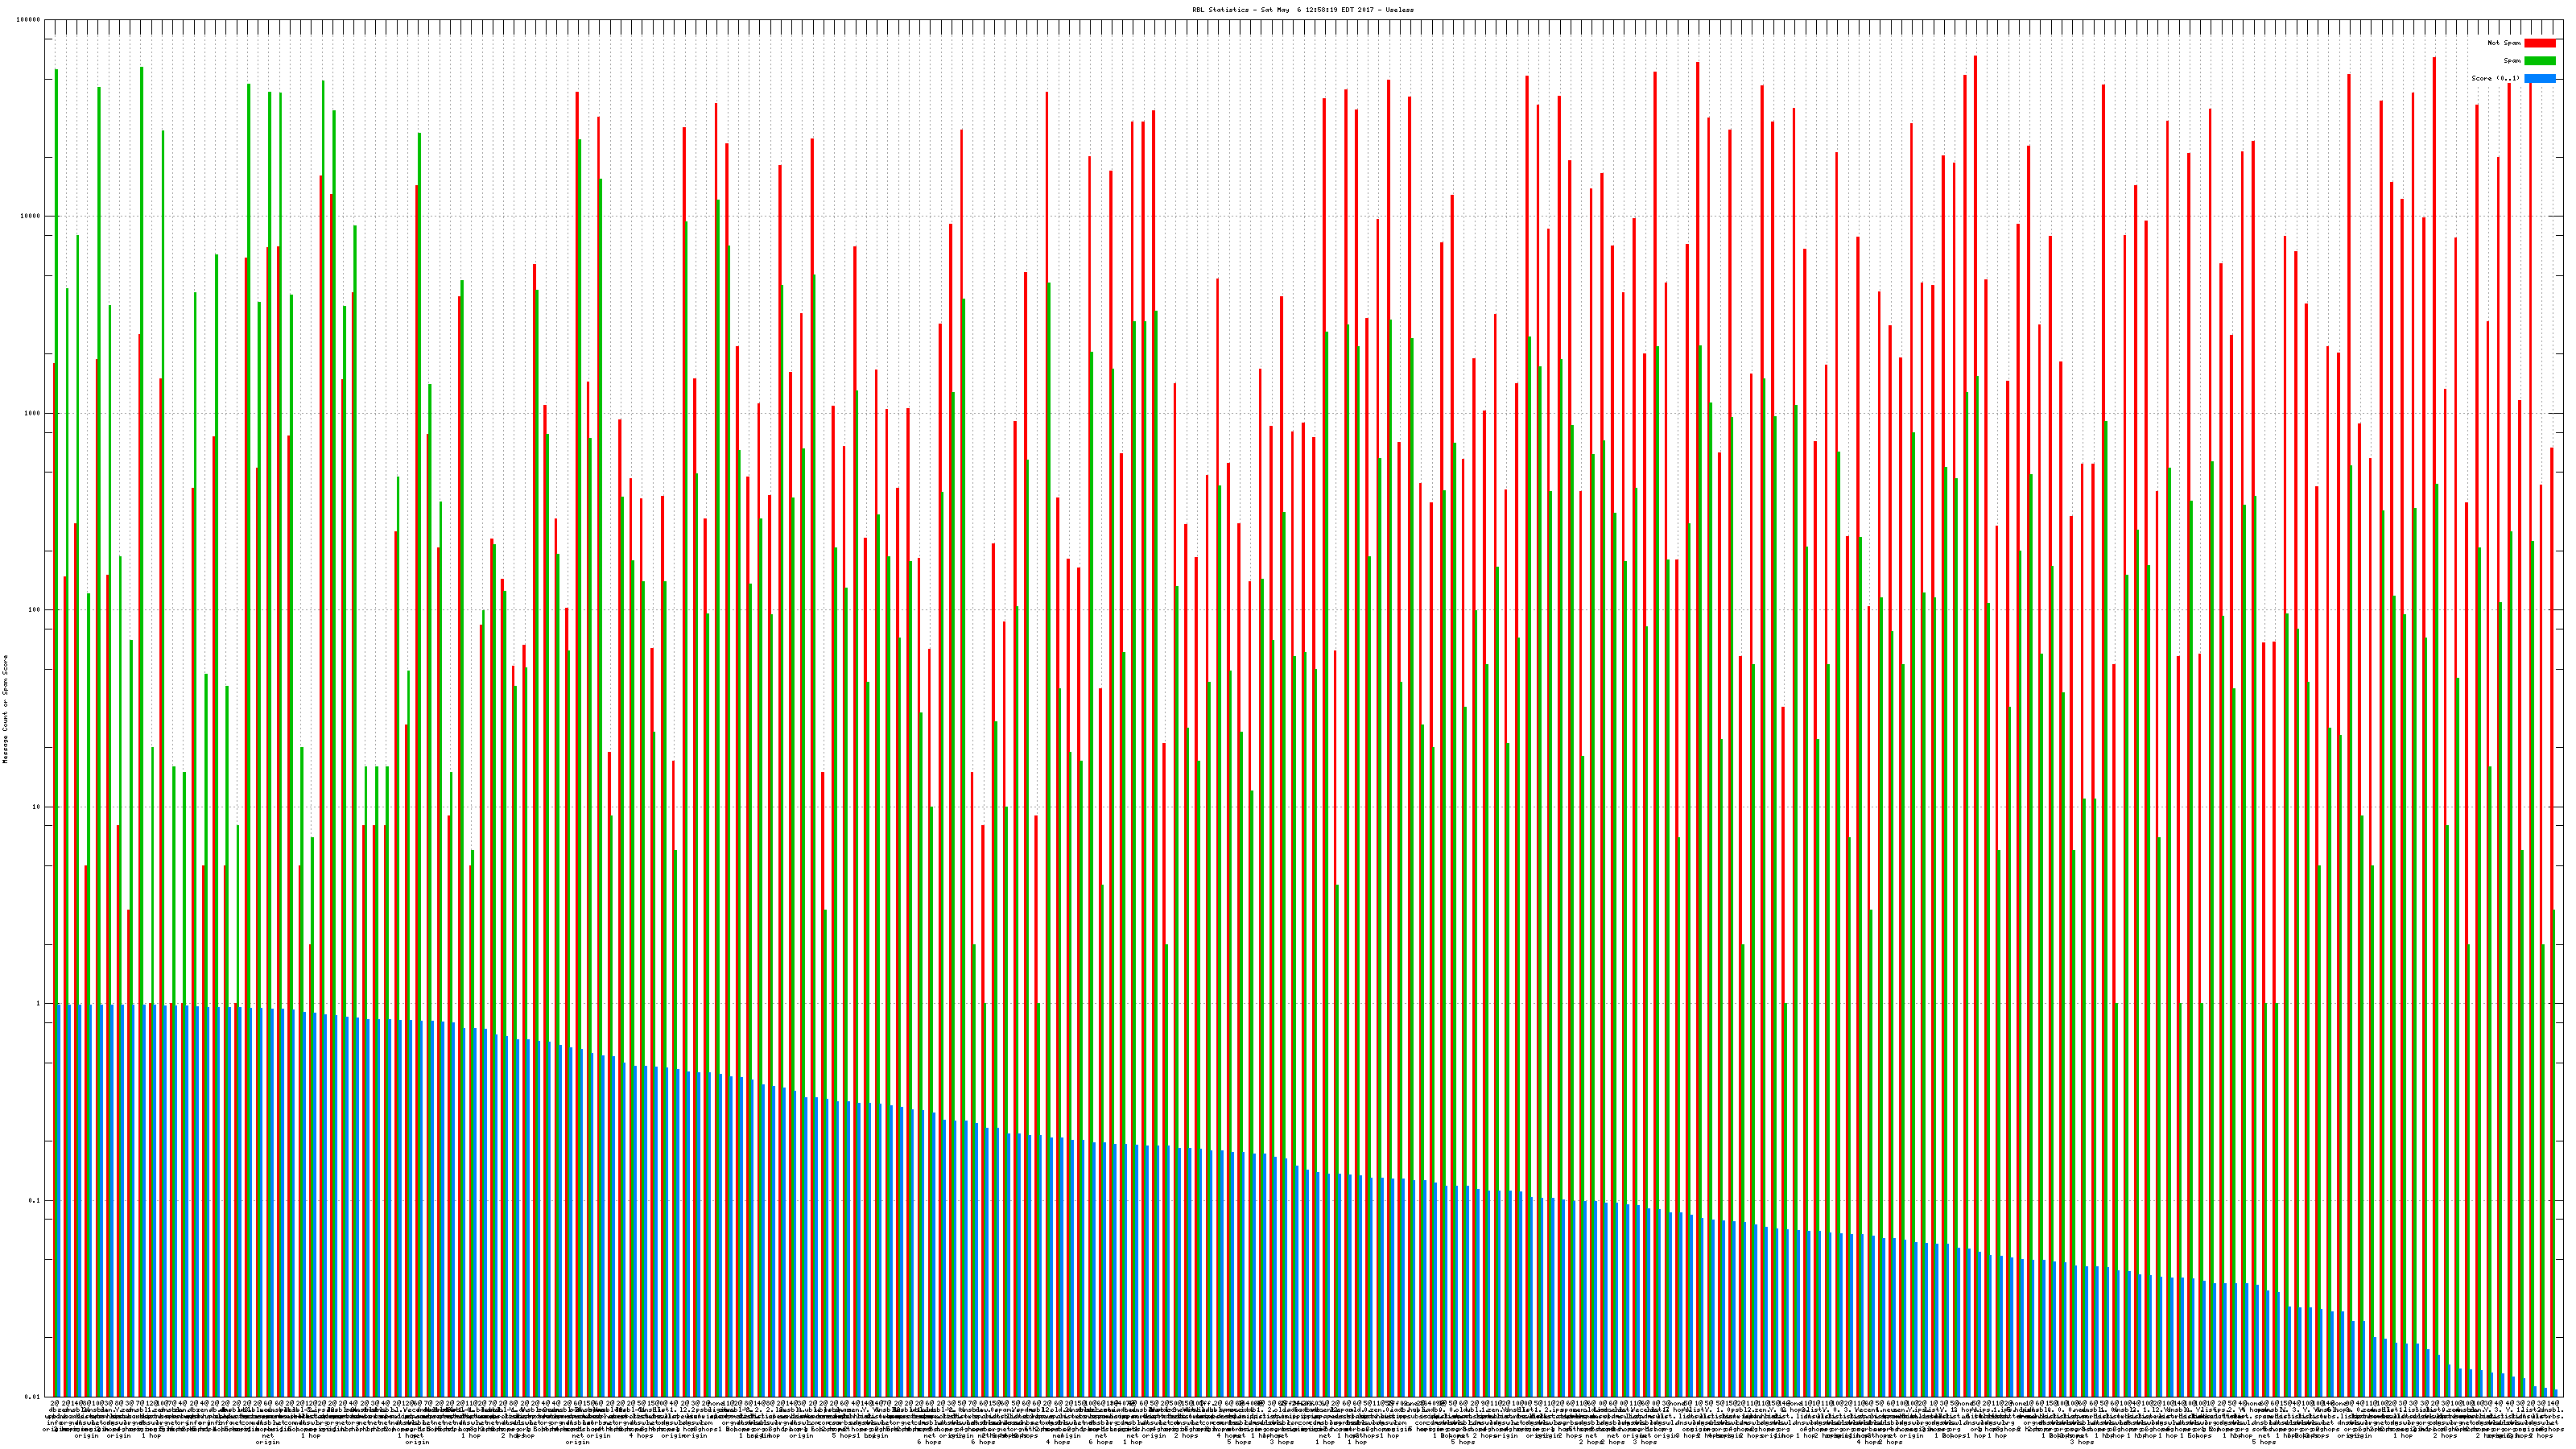
Task: Select the "Not Spam" legend label
Action: [x=2504, y=43]
